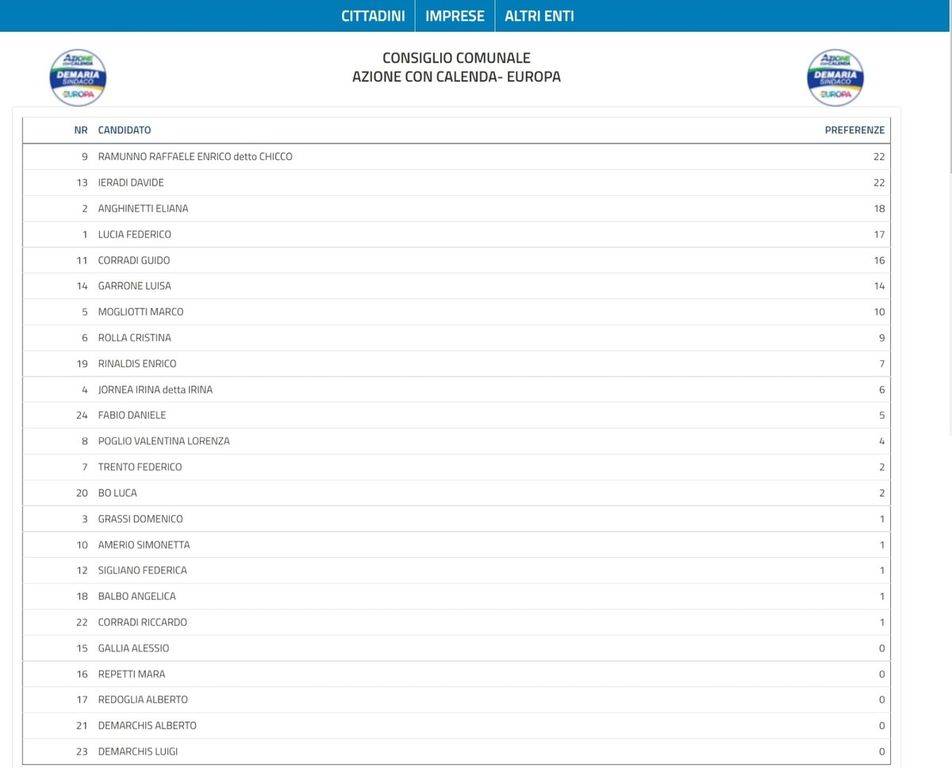952x768 pixels.
Task: Click on ANGHINETTI ELIANA entry
Action: point(143,209)
